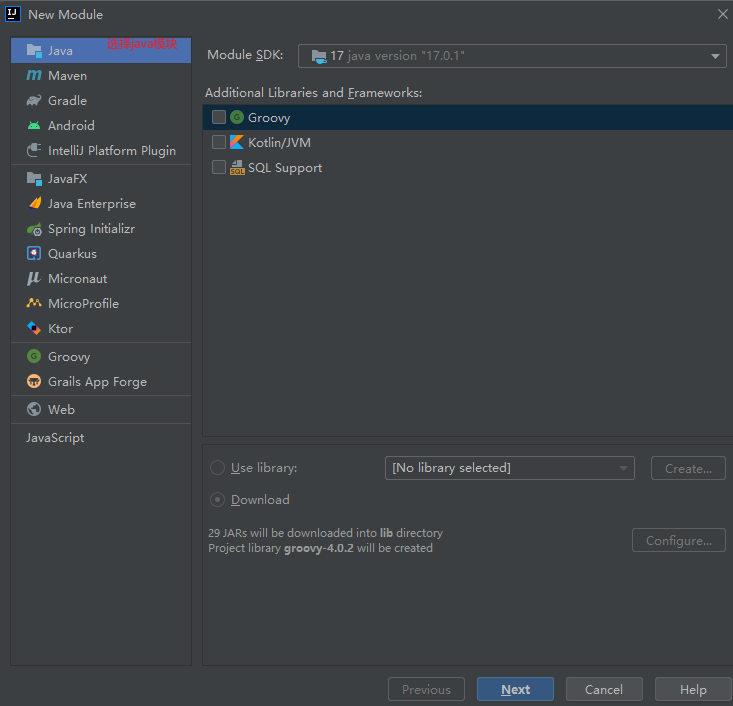Pick Java Enterprise module type
733x706 pixels.
pos(101,203)
